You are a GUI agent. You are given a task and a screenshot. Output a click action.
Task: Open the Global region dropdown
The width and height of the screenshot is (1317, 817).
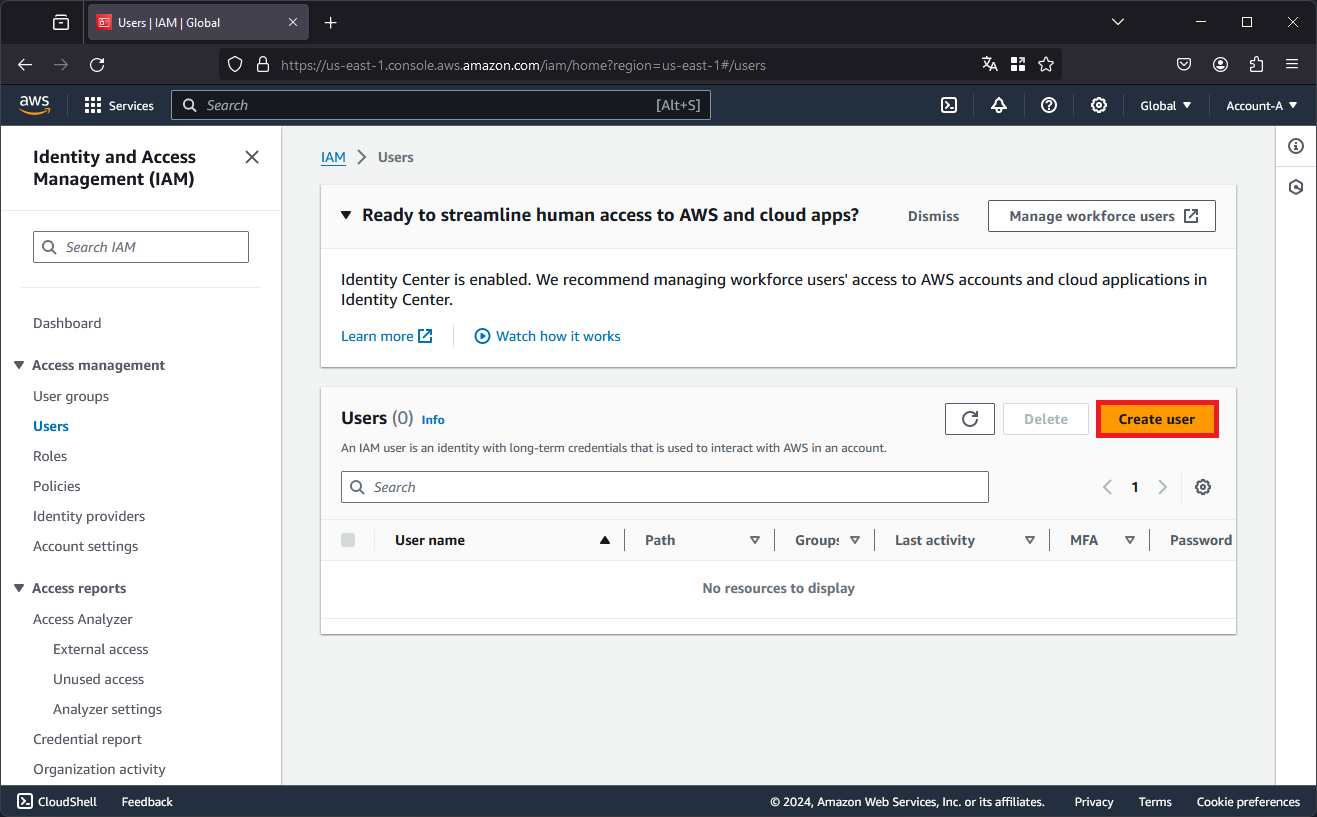click(1166, 105)
